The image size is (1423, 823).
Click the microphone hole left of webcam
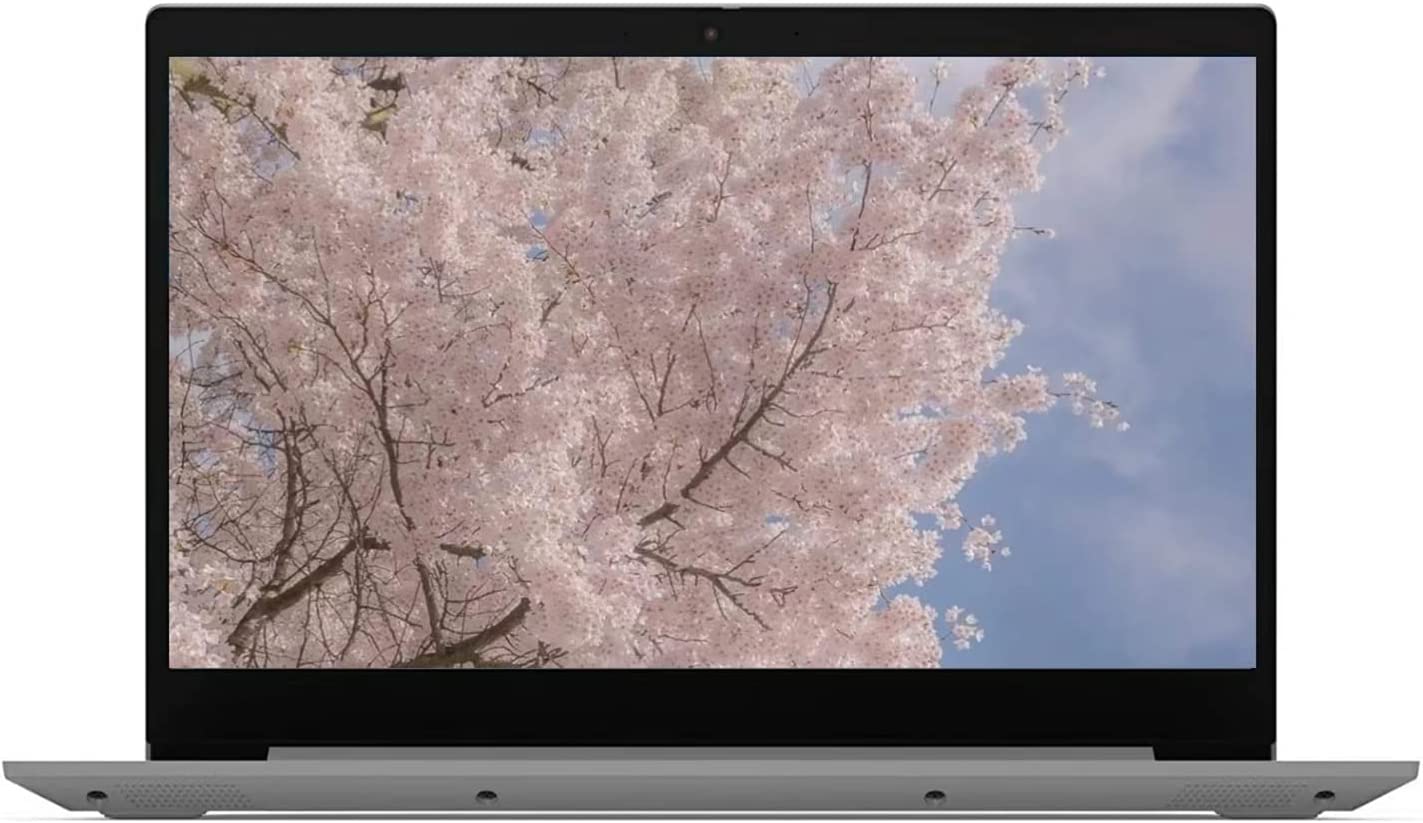[626, 34]
